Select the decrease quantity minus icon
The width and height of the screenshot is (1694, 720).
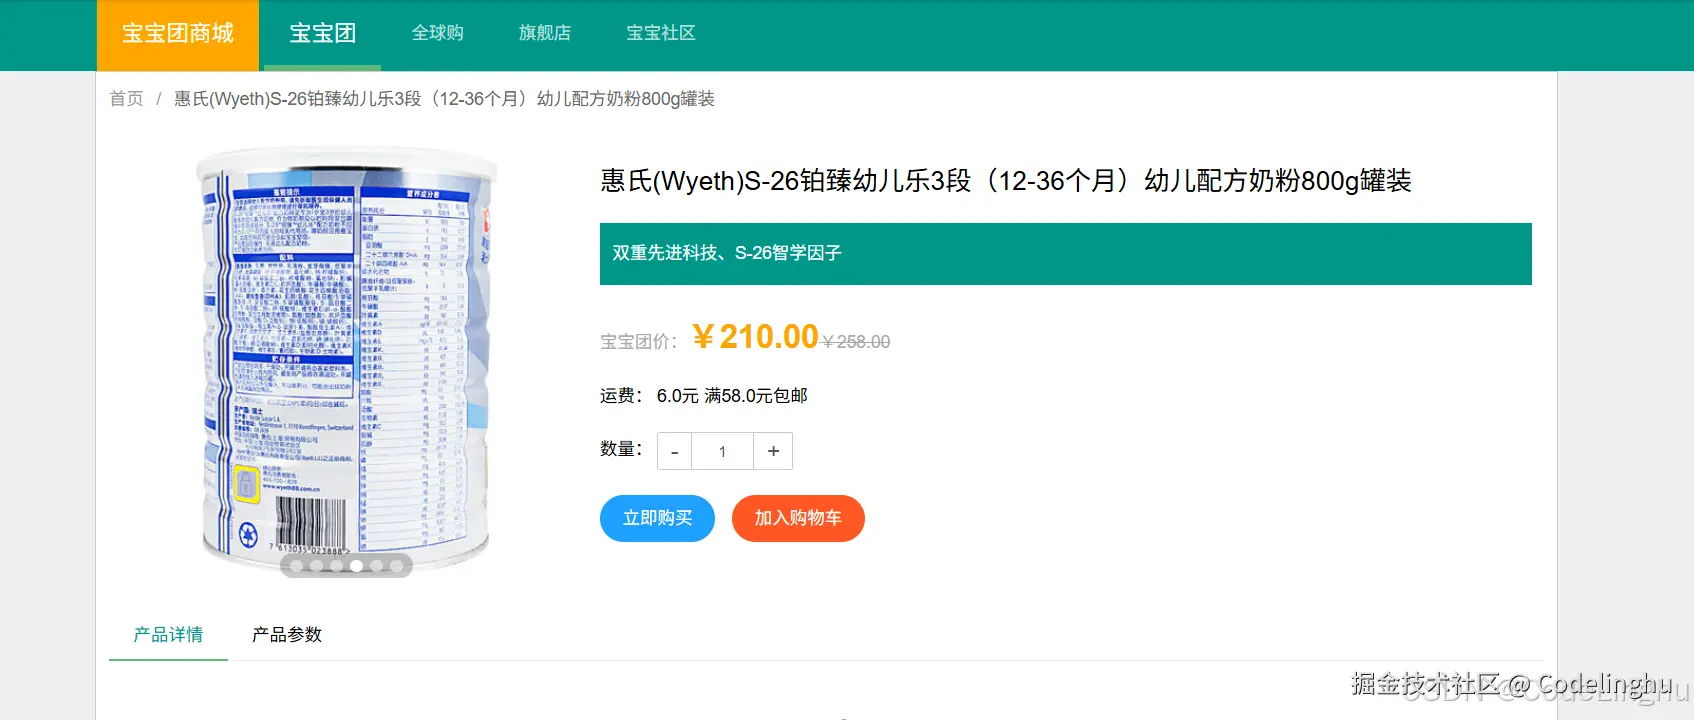pyautogui.click(x=673, y=451)
